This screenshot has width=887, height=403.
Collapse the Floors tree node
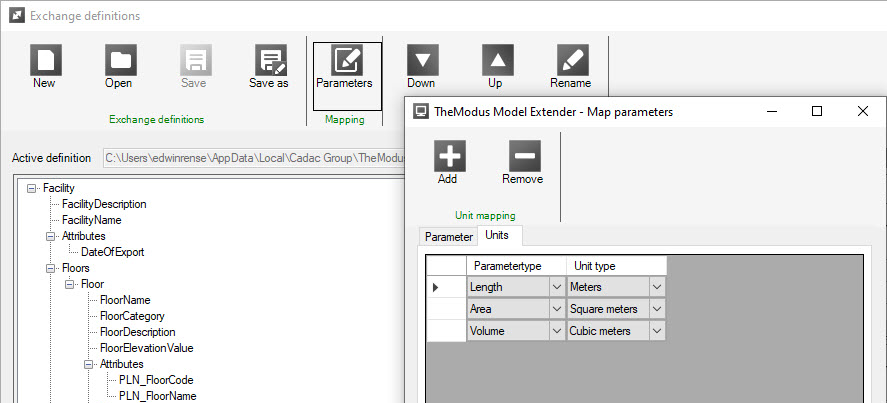pos(50,268)
